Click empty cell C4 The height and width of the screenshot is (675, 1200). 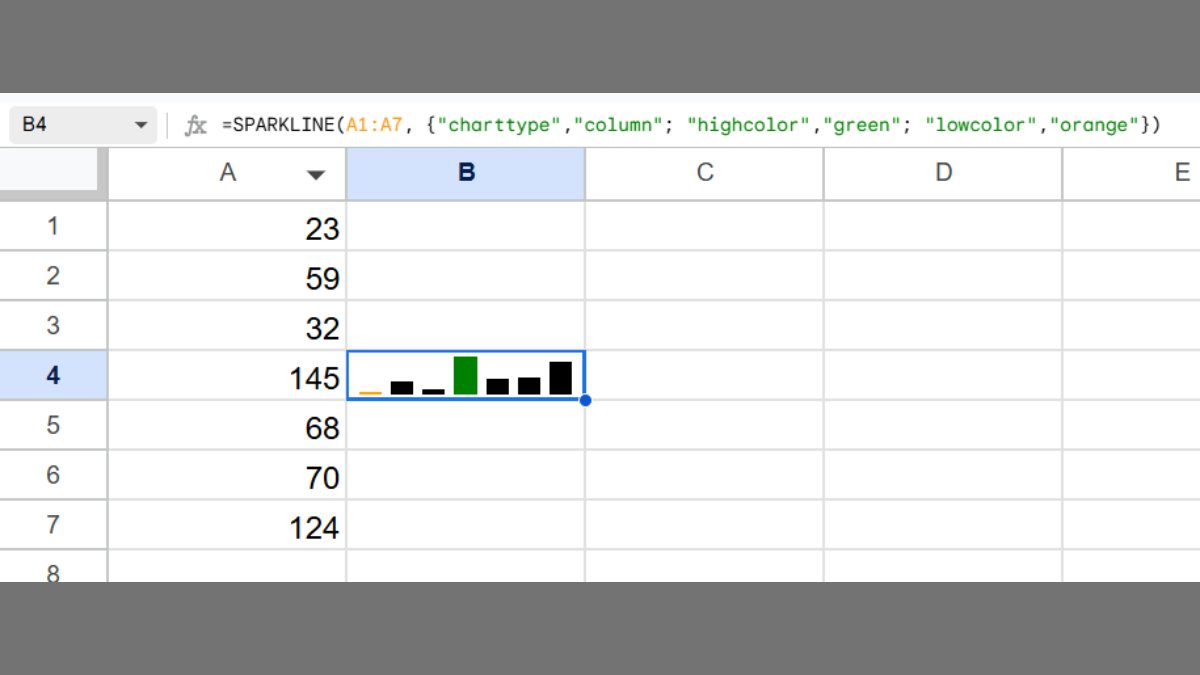tap(705, 376)
